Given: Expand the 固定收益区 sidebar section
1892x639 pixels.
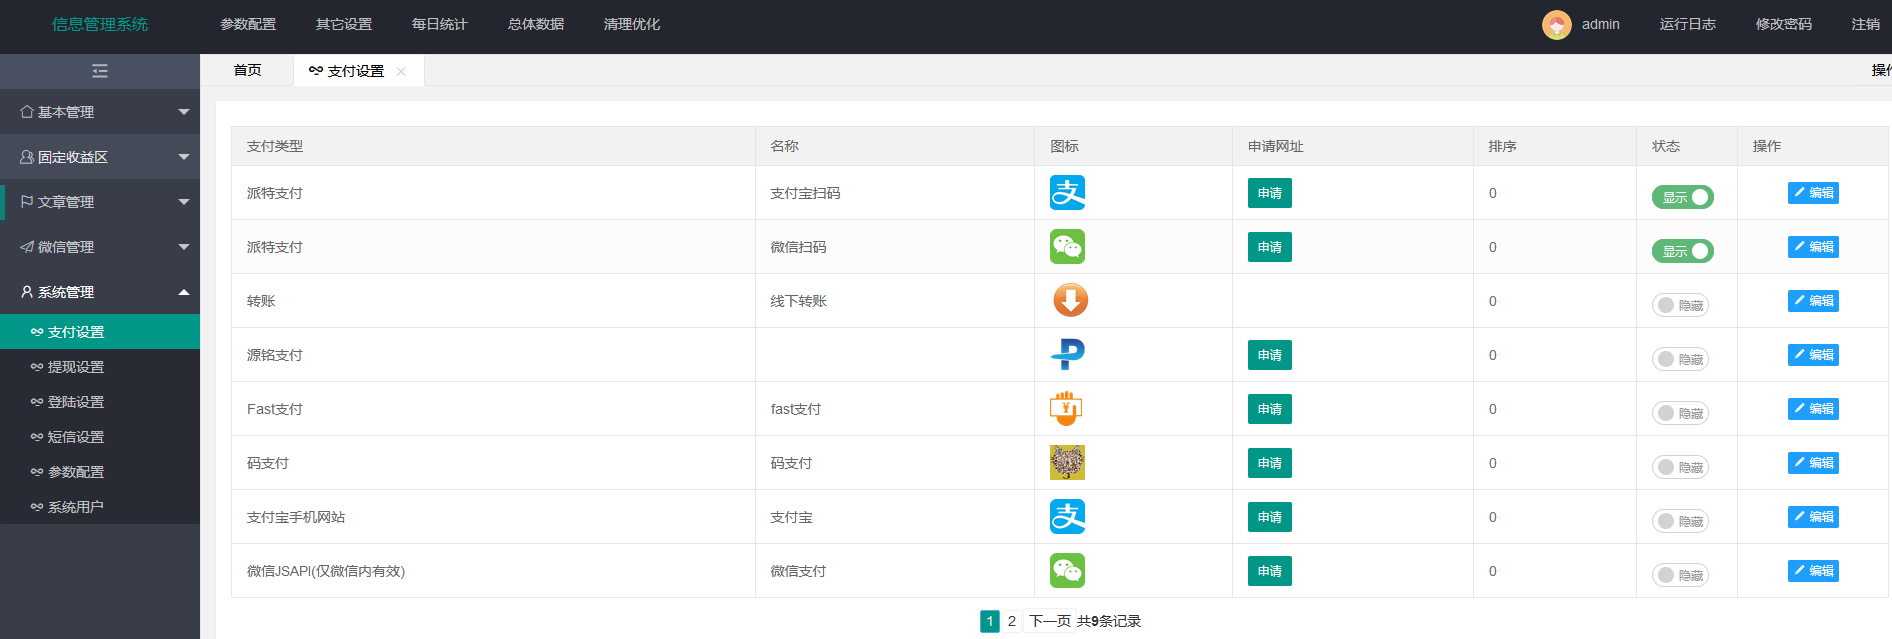Looking at the screenshot, I should point(100,157).
